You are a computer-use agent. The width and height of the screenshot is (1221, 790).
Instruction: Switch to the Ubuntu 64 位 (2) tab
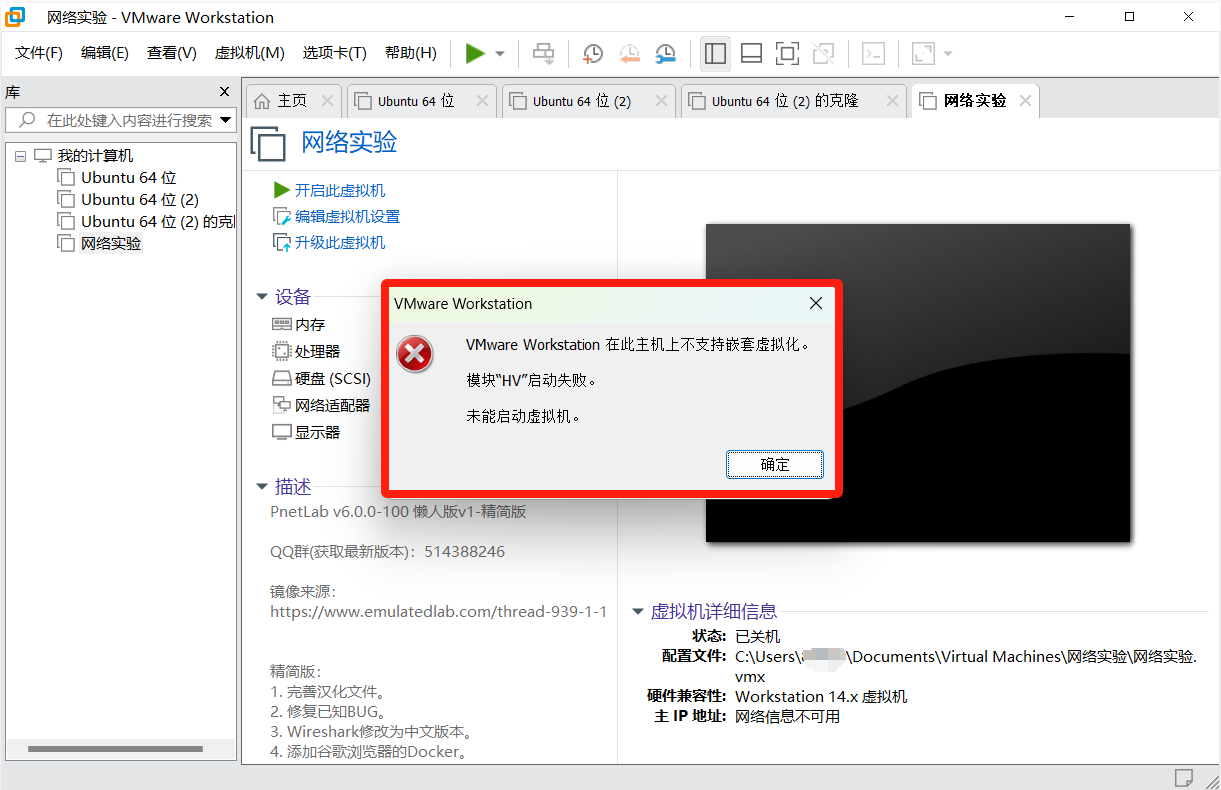[581, 101]
